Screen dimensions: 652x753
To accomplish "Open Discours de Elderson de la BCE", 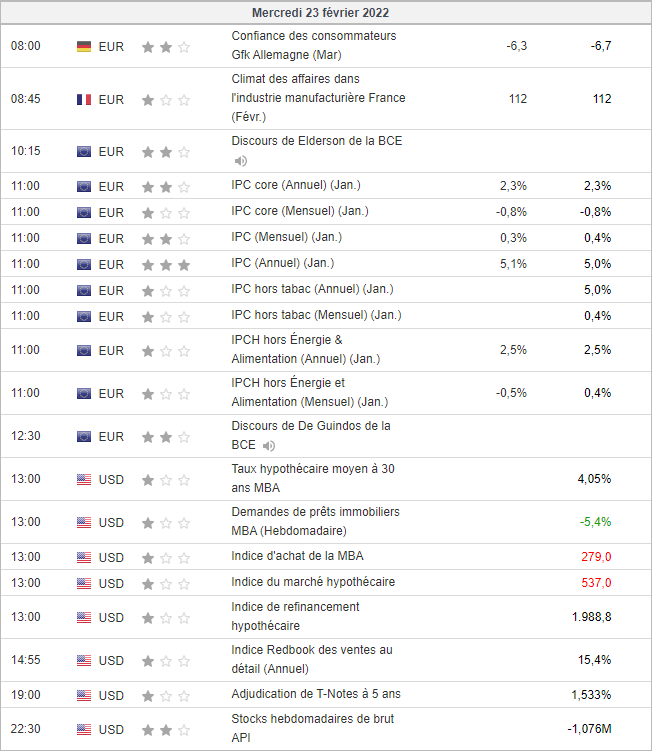I will pos(316,141).
